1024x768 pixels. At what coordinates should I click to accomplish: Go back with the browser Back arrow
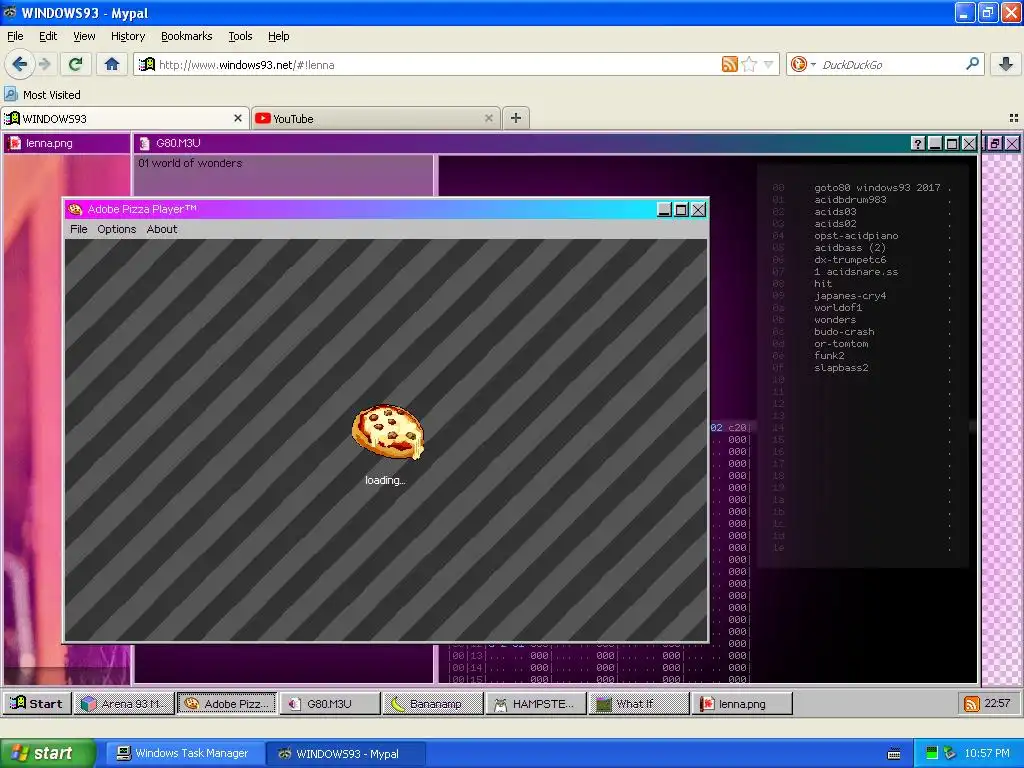(x=19, y=64)
